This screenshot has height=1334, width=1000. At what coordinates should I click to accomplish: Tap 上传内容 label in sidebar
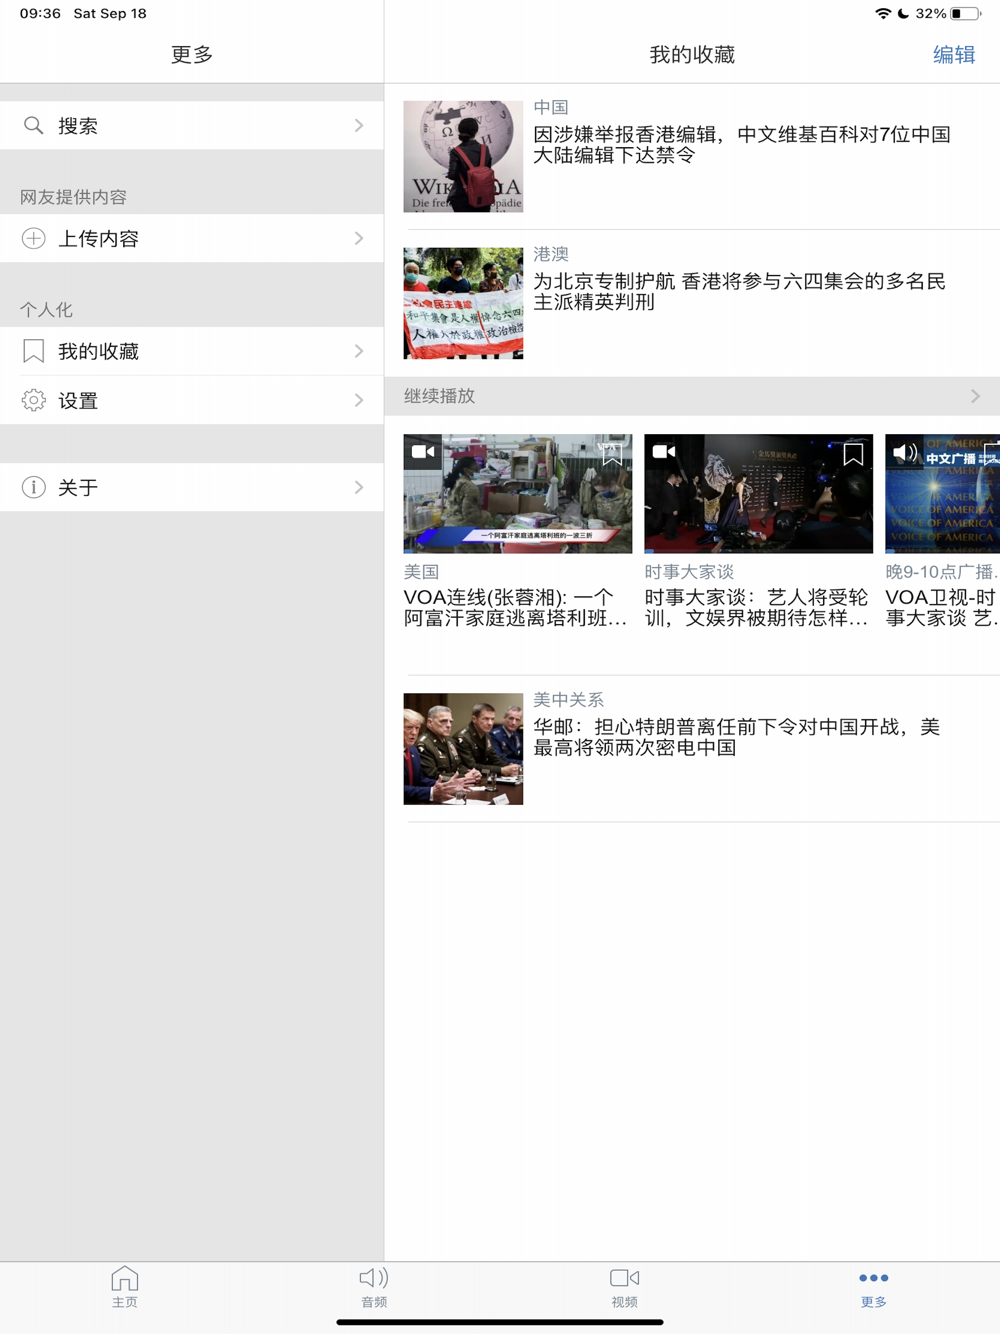tap(98, 238)
